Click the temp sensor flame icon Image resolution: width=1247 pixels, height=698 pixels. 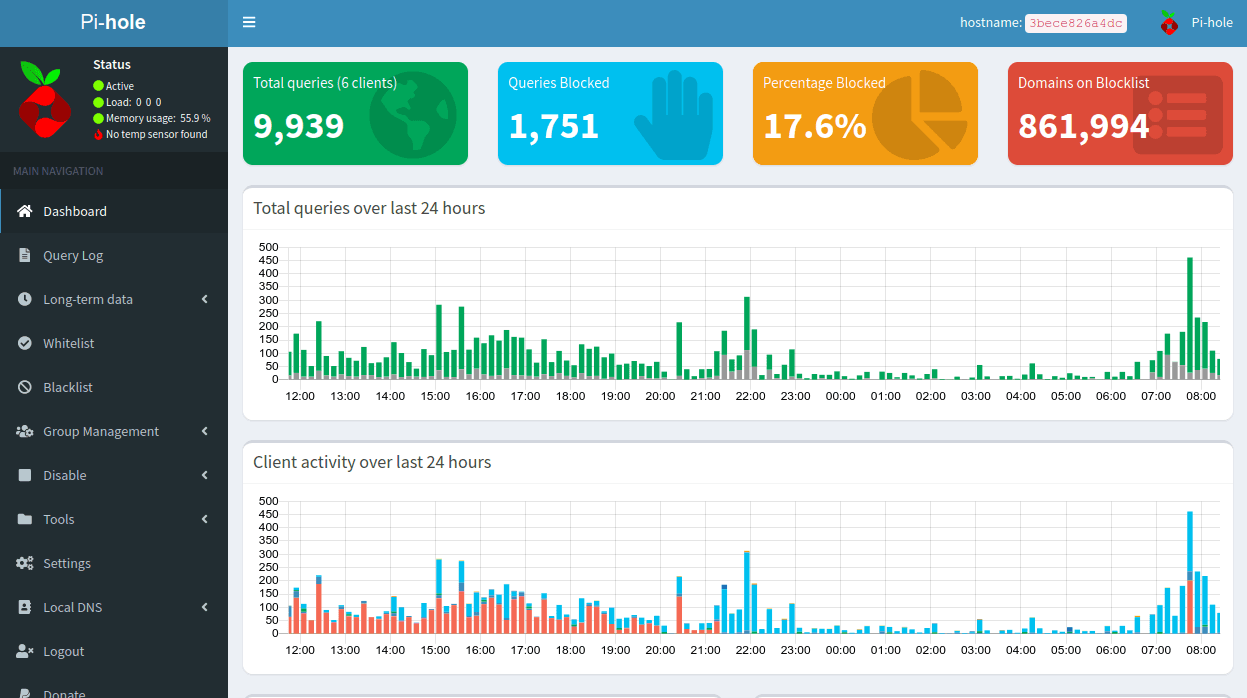(x=98, y=134)
